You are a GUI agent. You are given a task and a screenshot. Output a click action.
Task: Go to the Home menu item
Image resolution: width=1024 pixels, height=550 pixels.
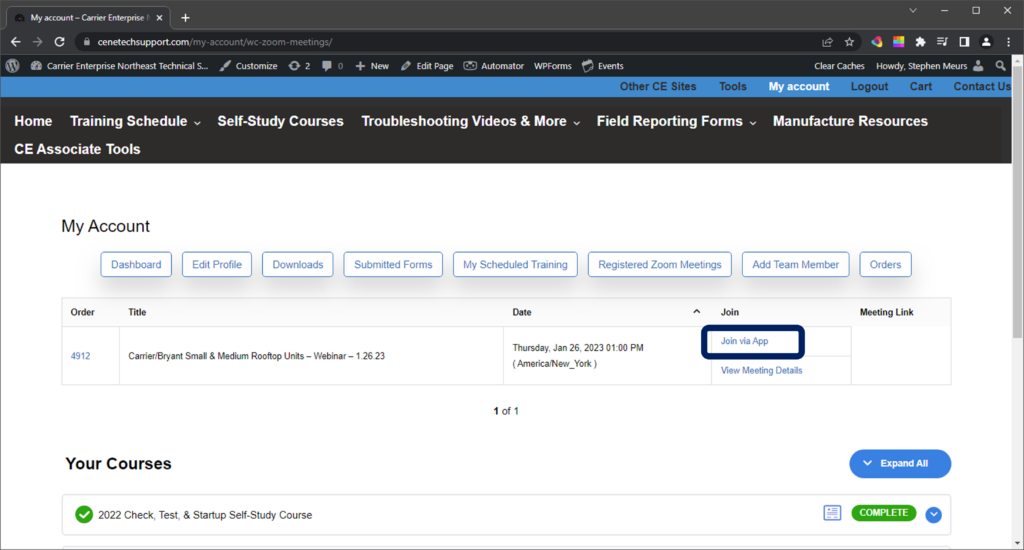(33, 121)
